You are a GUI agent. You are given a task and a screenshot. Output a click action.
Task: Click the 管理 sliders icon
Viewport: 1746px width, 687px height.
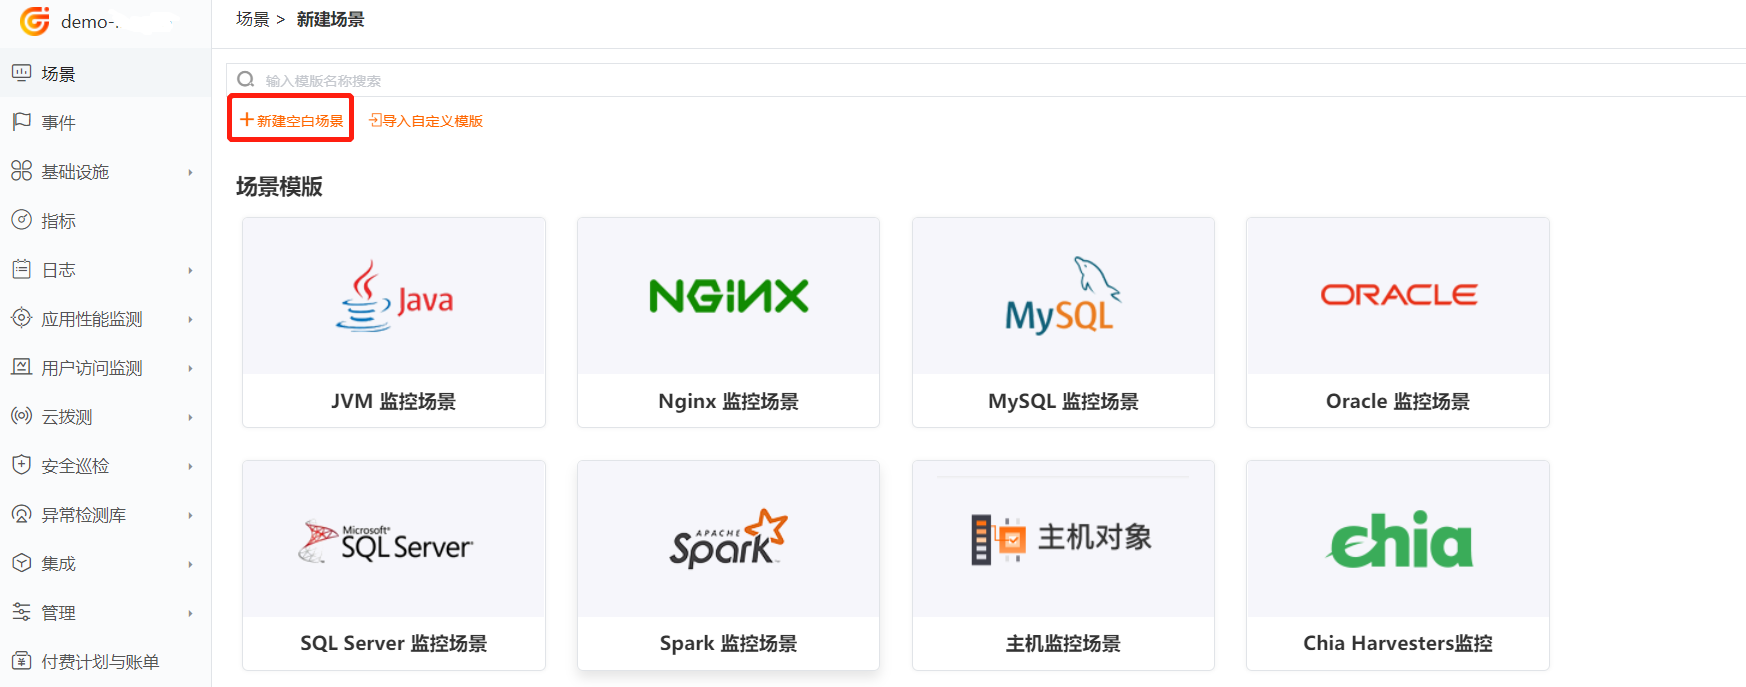tap(21, 612)
